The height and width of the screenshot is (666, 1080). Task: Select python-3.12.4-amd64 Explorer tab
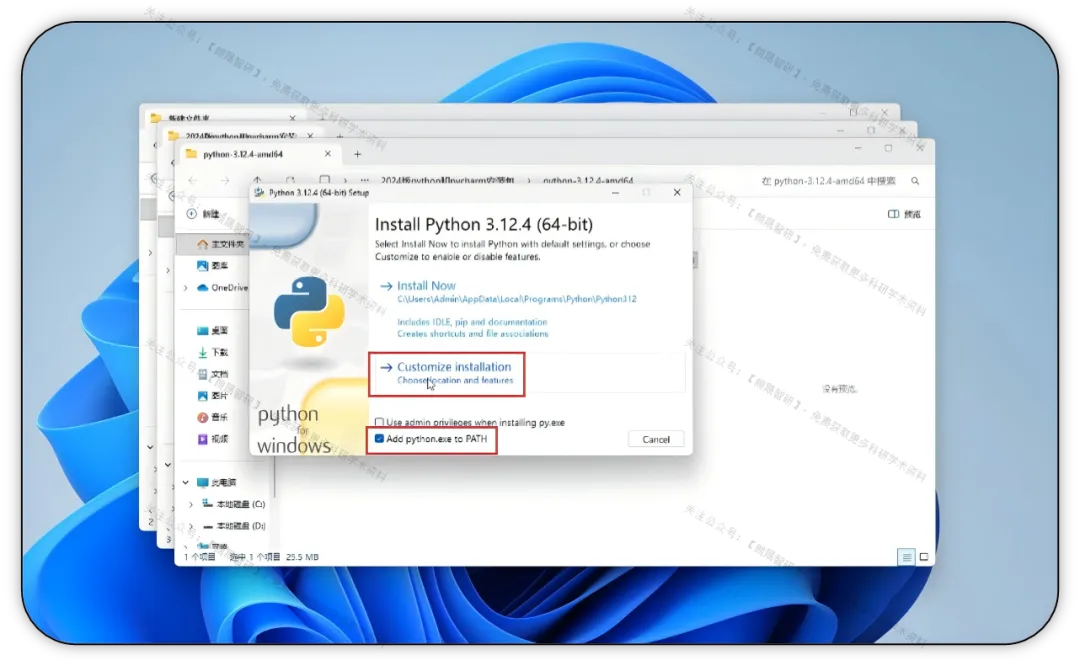point(242,154)
